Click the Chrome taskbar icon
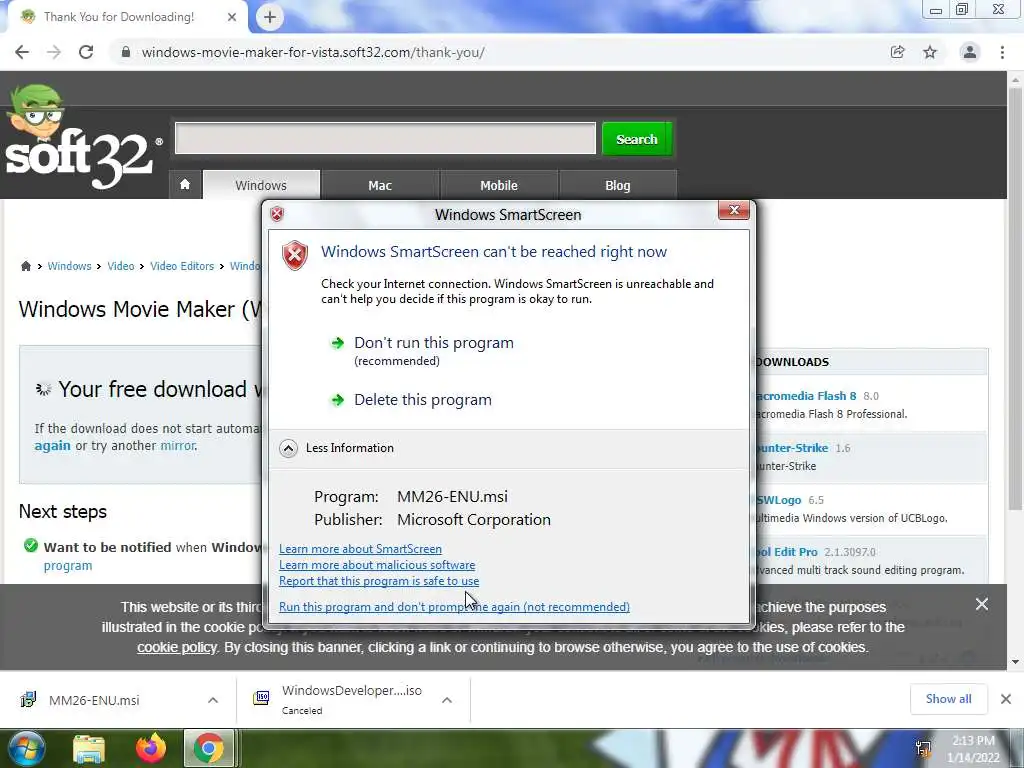The image size is (1024, 768). [x=208, y=748]
